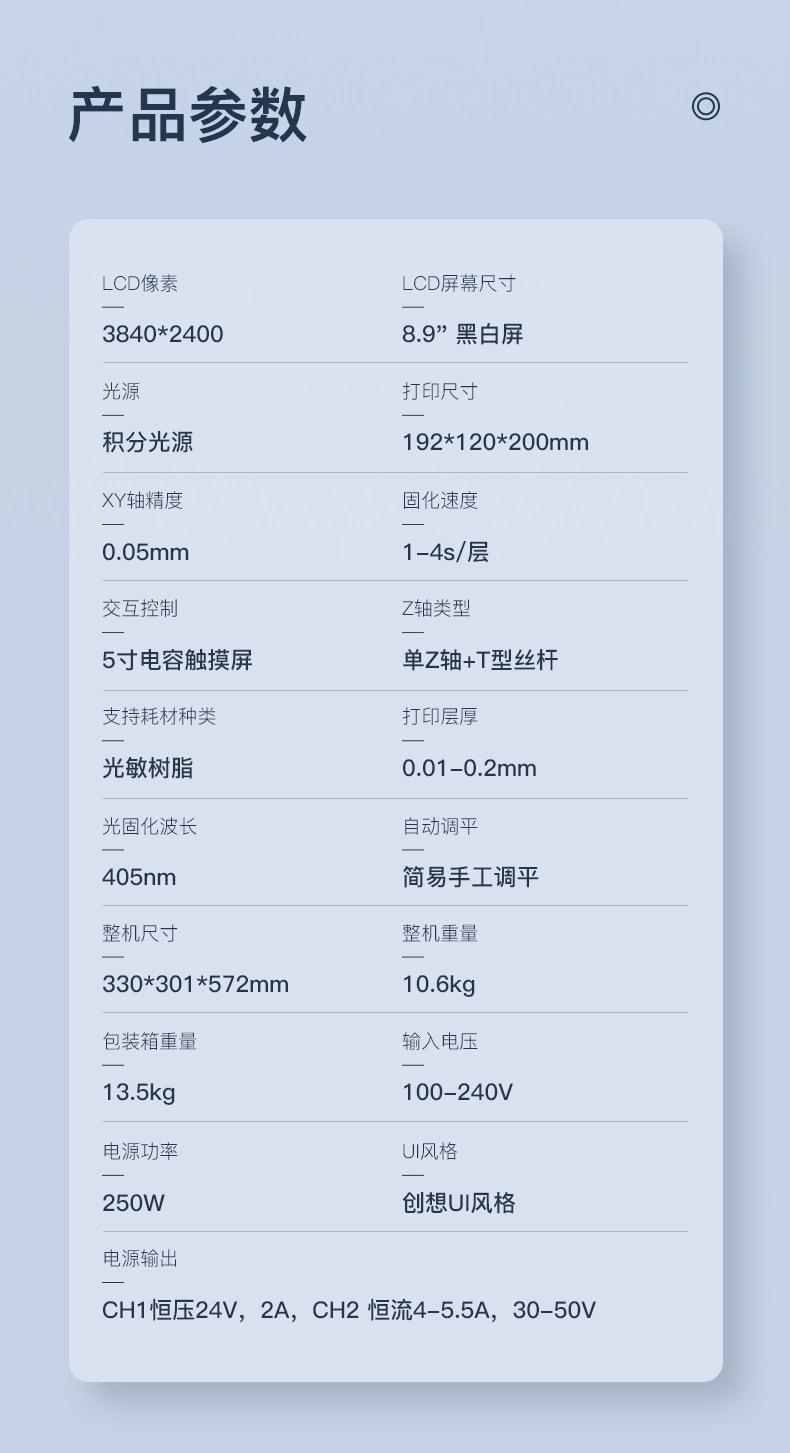Screen dimensions: 790x1453
Task: Select the 405nm wavelength value
Action: [x=139, y=877]
